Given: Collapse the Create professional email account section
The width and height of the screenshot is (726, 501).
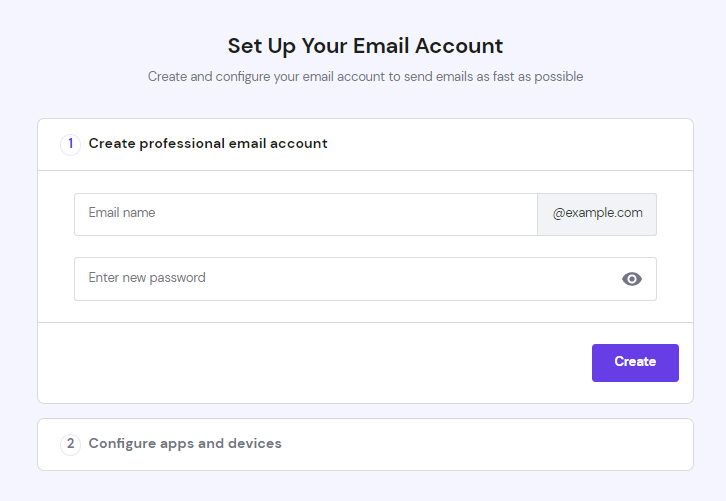Looking at the screenshot, I should tap(365, 144).
